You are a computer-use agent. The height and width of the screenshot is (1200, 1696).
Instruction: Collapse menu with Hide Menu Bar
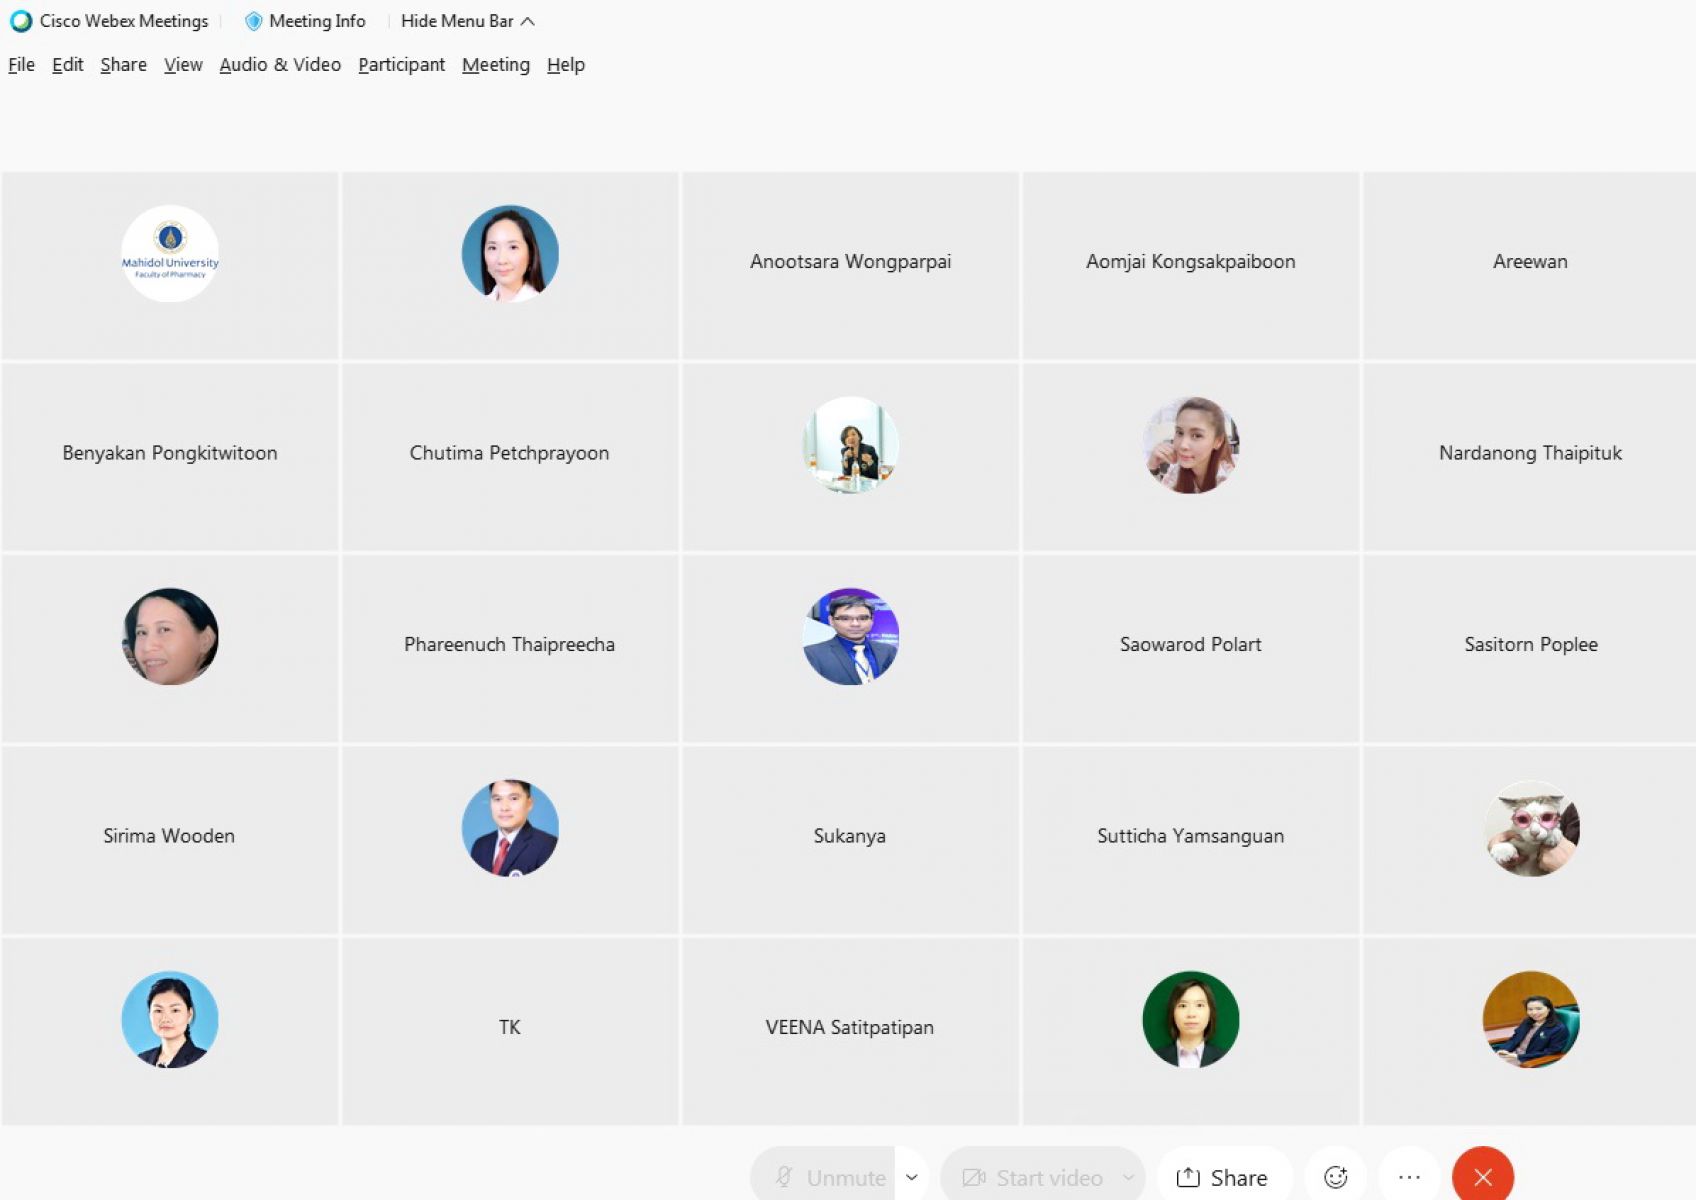[x=467, y=21]
